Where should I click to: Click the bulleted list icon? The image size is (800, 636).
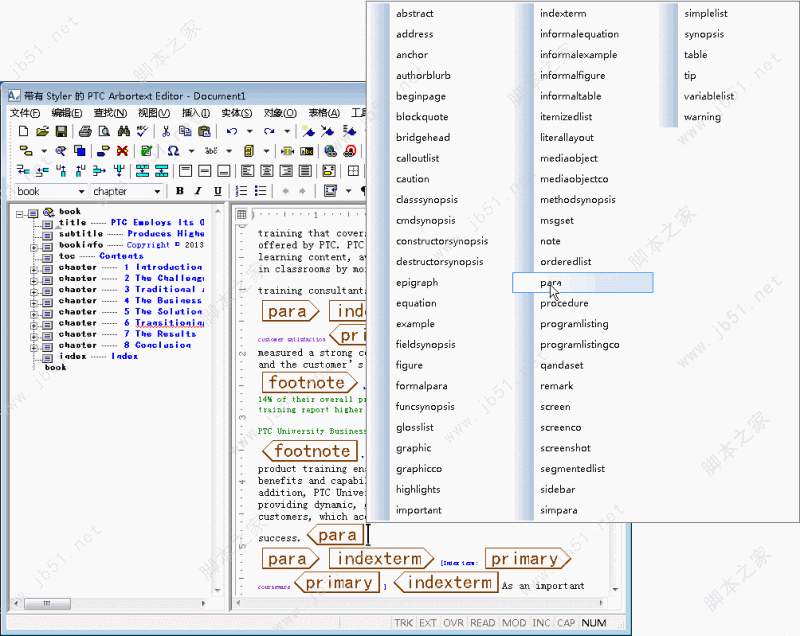coord(260,191)
